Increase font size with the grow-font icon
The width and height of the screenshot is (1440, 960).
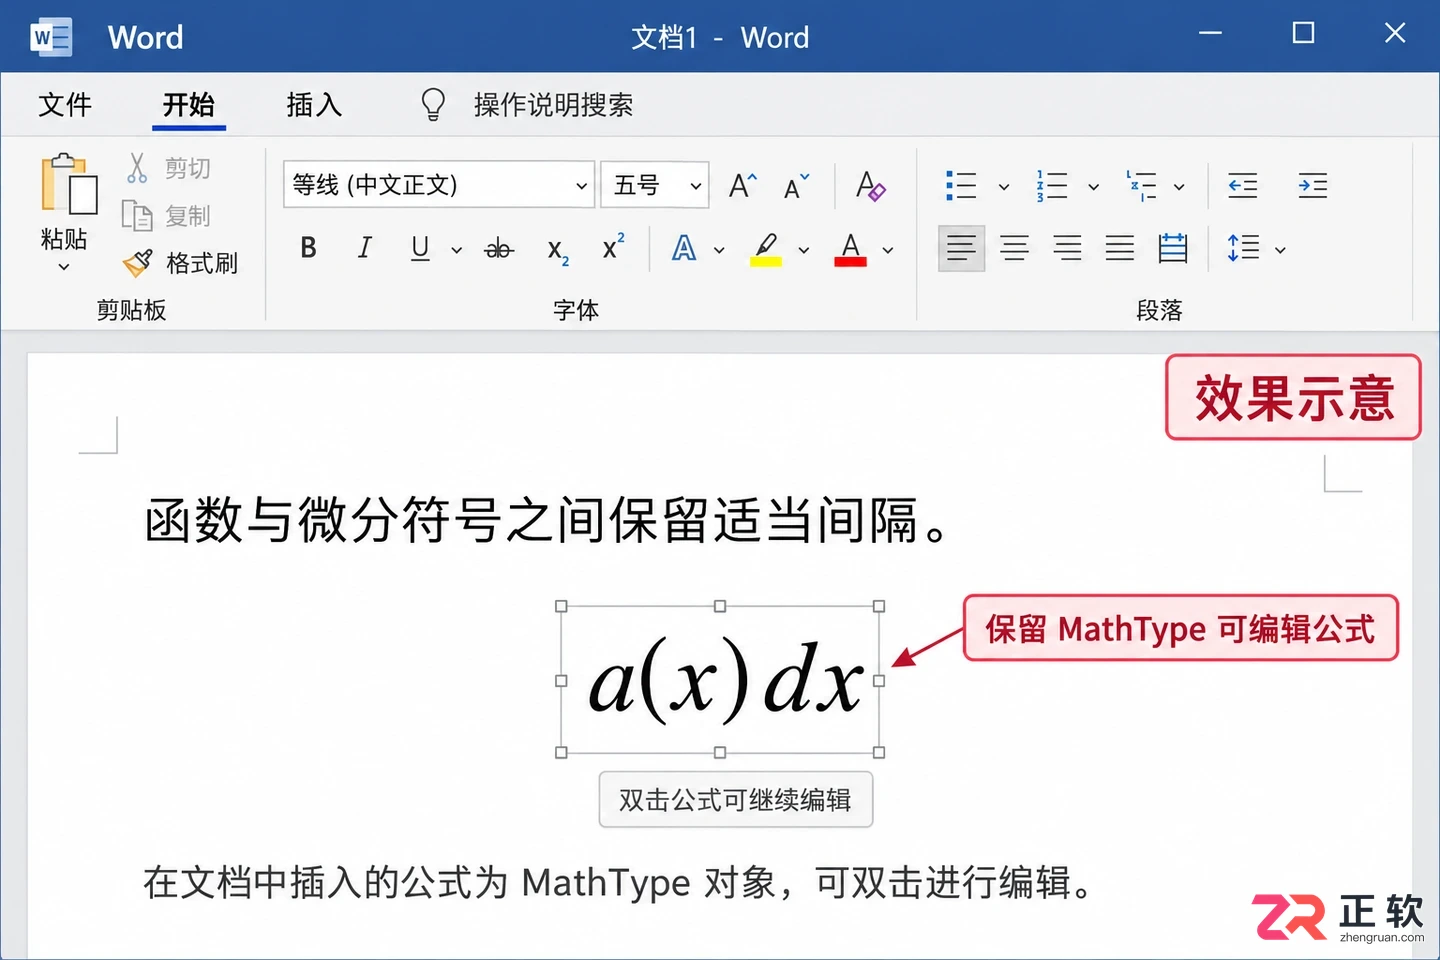743,185
